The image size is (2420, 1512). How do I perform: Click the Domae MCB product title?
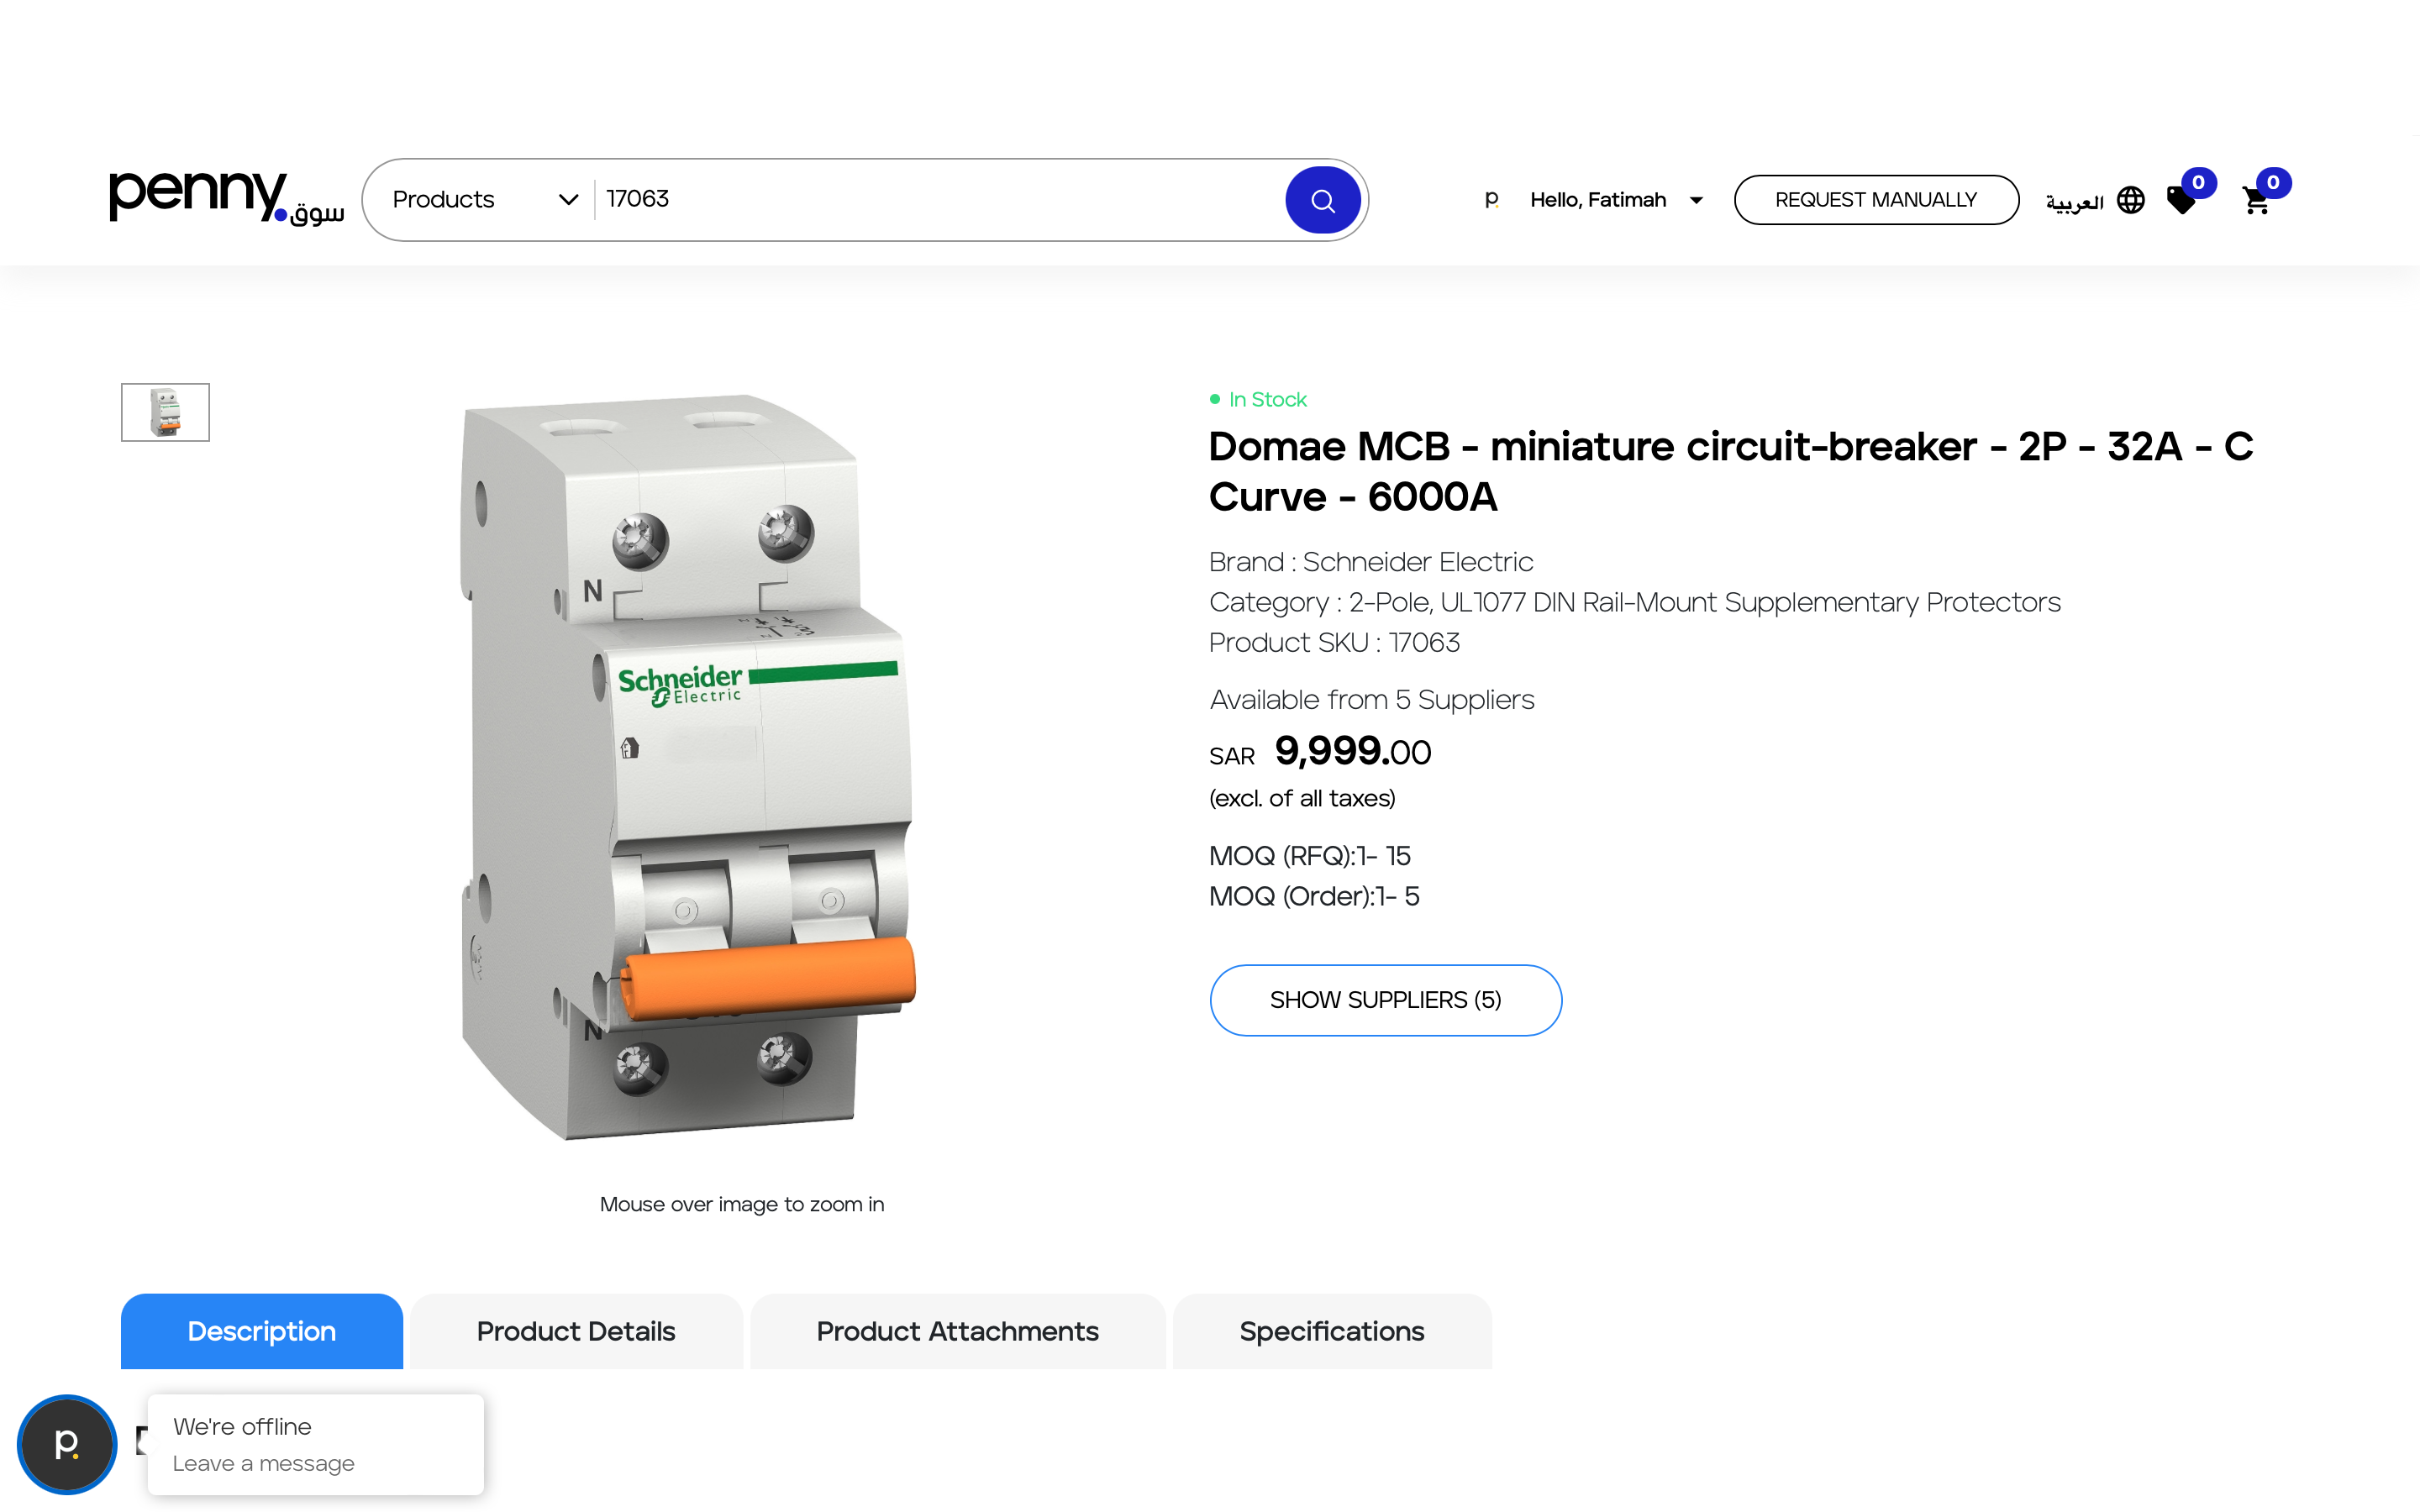[1731, 471]
